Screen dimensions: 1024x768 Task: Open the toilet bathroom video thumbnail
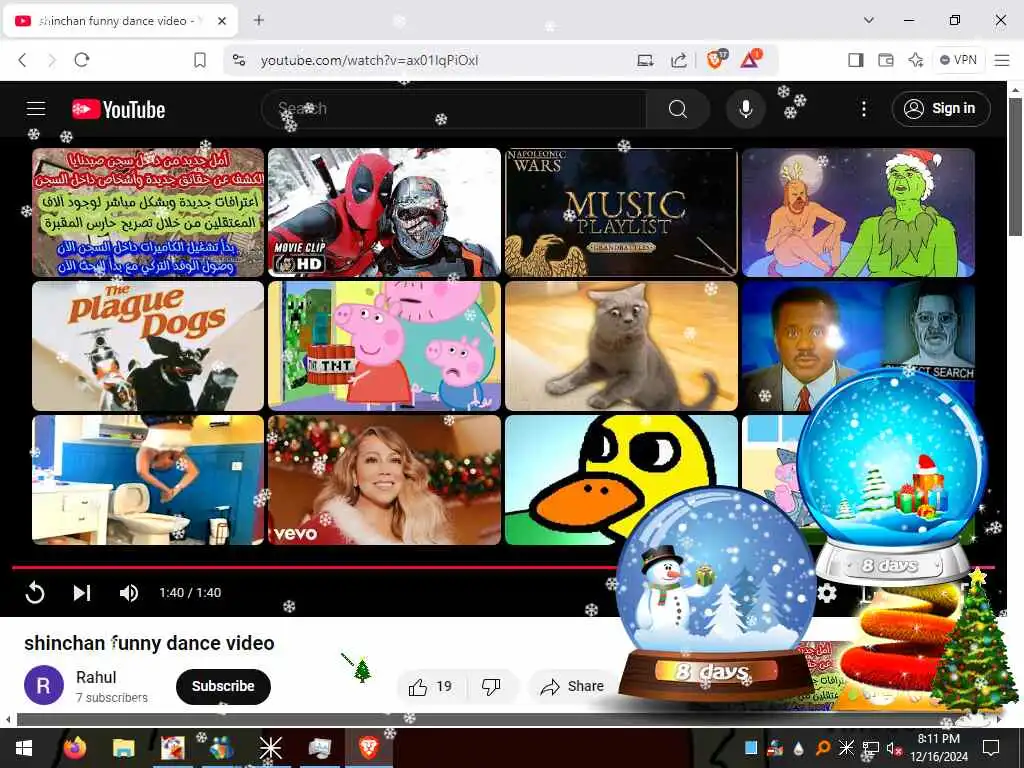tap(148, 480)
